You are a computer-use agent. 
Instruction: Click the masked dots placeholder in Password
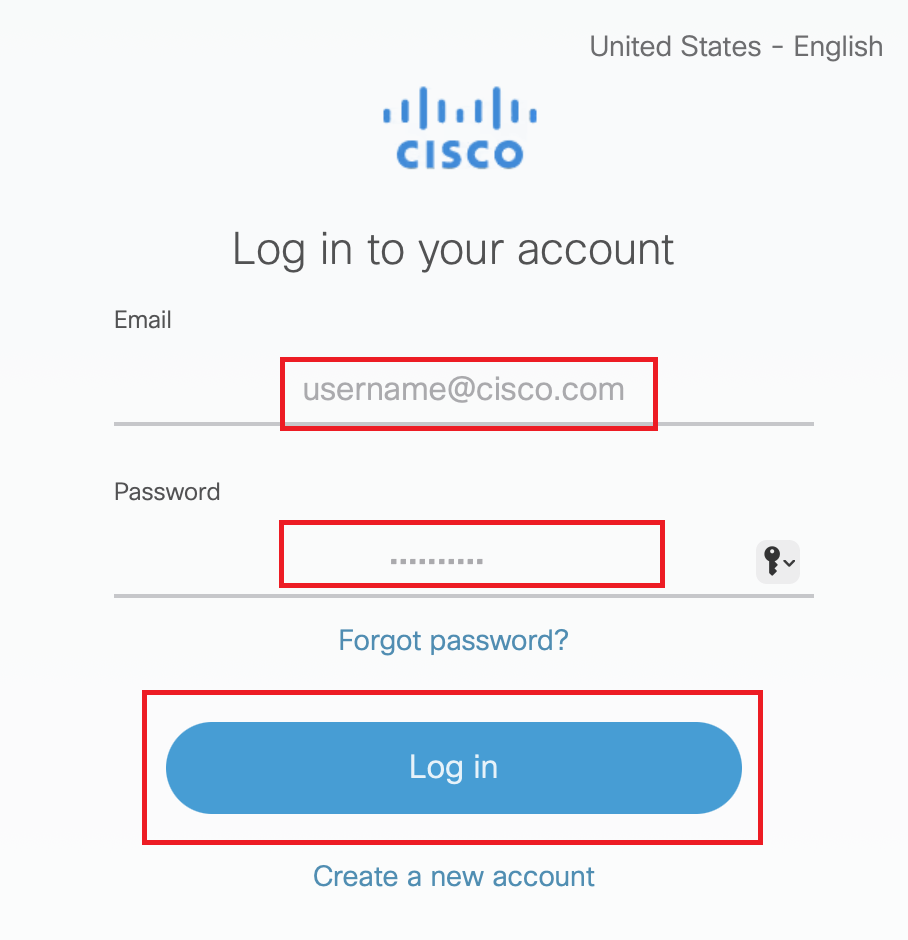(437, 560)
